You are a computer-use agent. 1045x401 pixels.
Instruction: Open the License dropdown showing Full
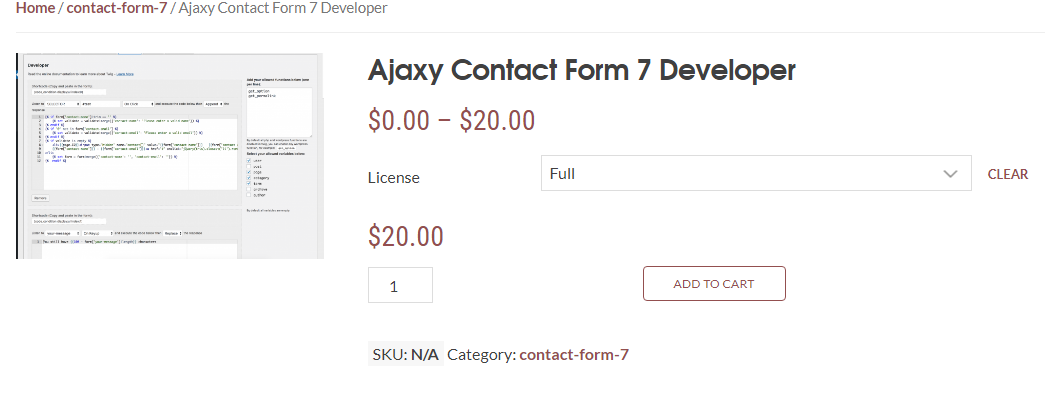coord(755,173)
